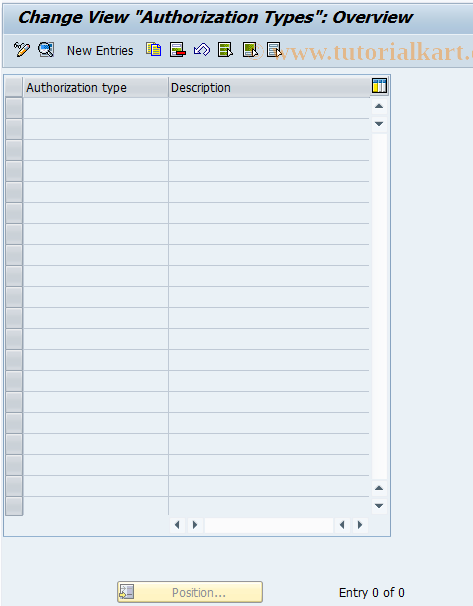This screenshot has height=606, width=473.
Task: Click the Authorization type column header
Action: click(96, 87)
